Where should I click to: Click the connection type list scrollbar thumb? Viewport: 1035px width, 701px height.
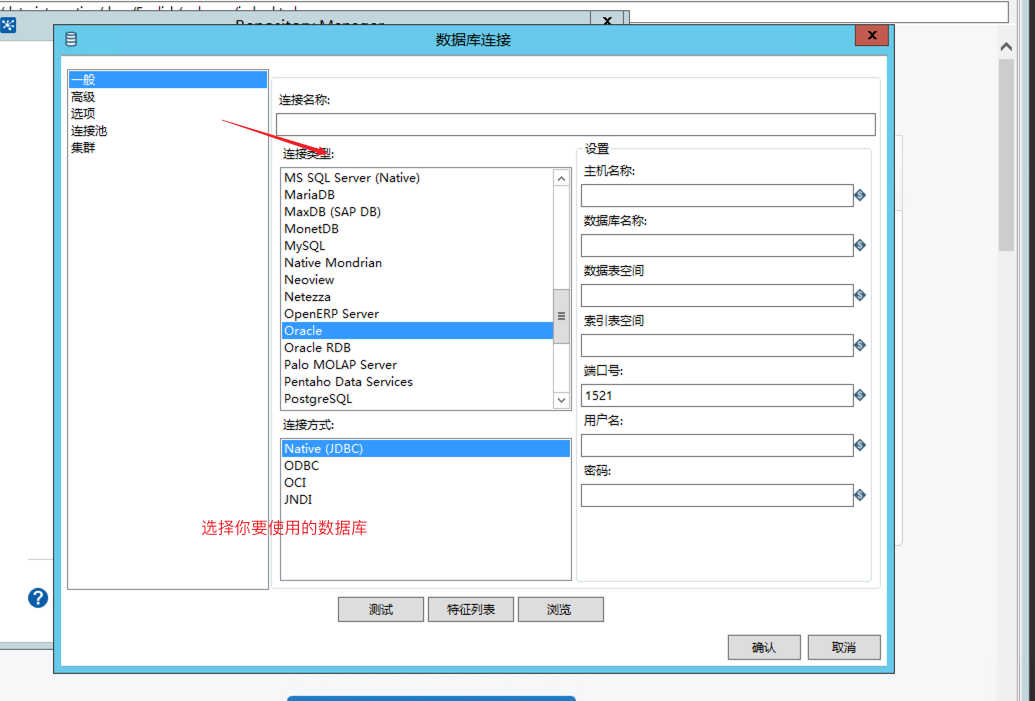pyautogui.click(x=561, y=316)
